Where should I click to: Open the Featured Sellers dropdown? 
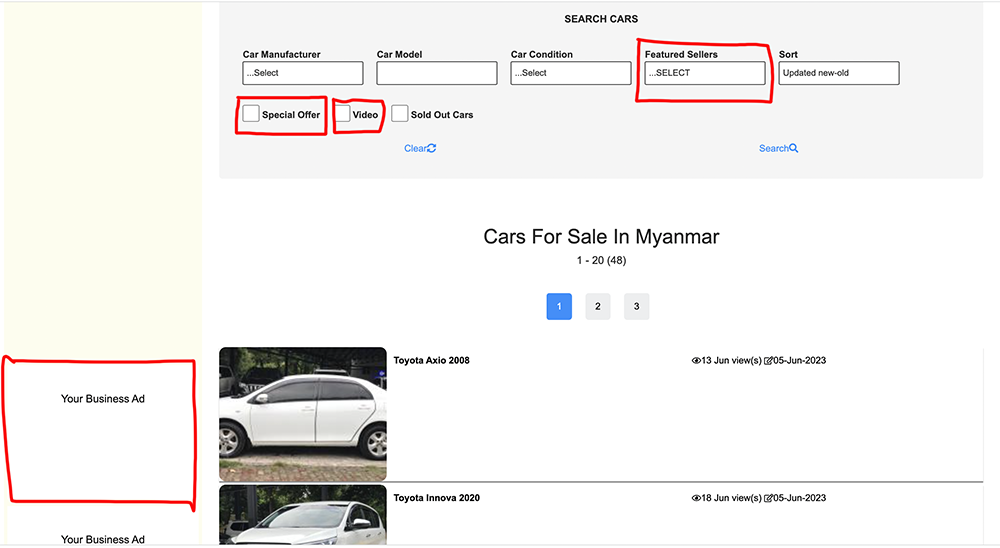(x=705, y=73)
